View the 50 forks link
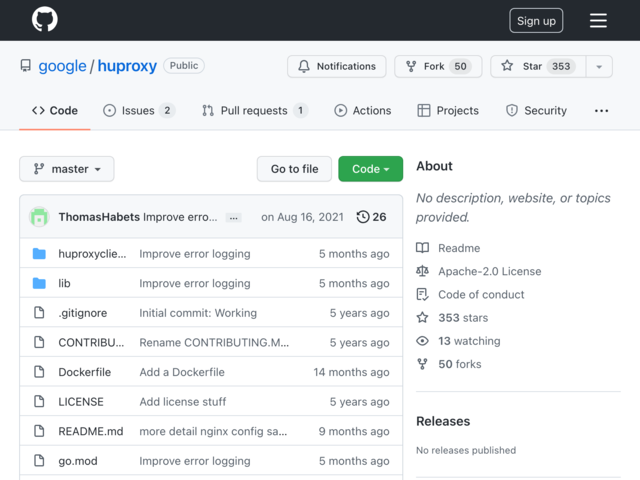This screenshot has width=640, height=480. click(x=460, y=364)
